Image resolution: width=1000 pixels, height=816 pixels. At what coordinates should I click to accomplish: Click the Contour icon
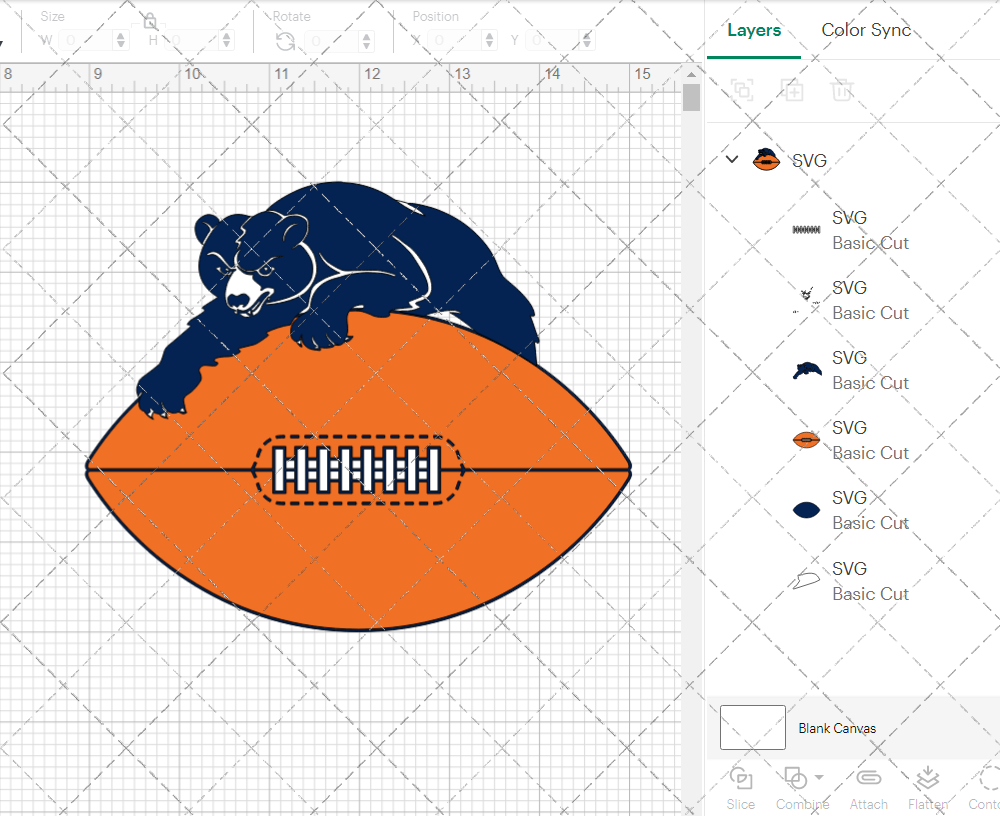pyautogui.click(x=989, y=779)
